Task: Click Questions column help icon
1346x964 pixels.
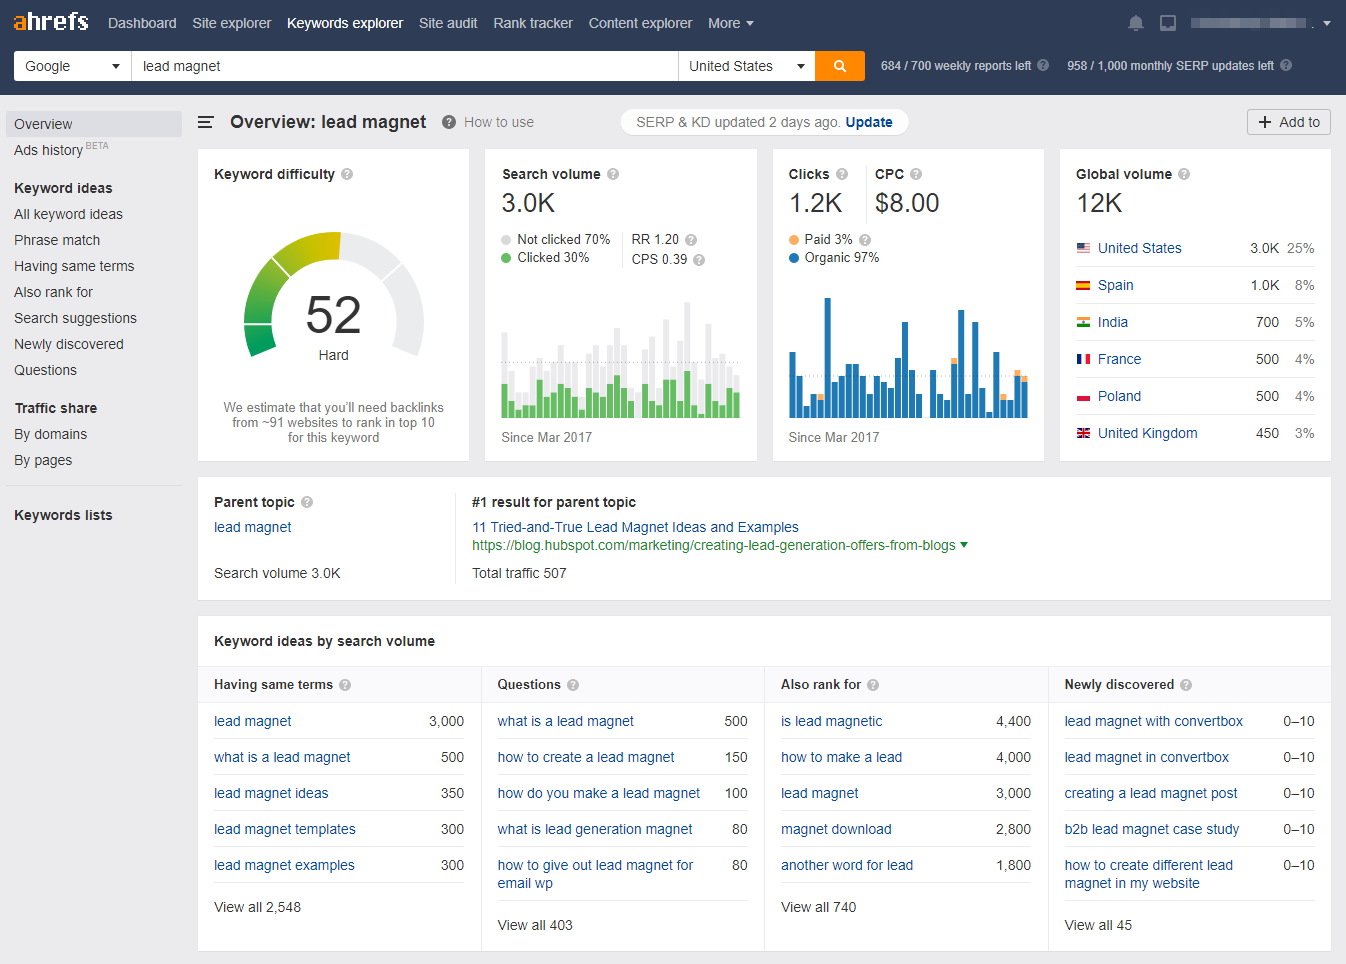Action: tap(573, 685)
